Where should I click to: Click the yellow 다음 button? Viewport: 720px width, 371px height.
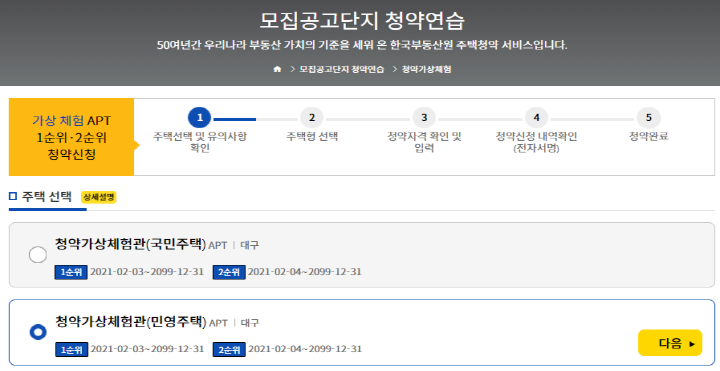670,343
